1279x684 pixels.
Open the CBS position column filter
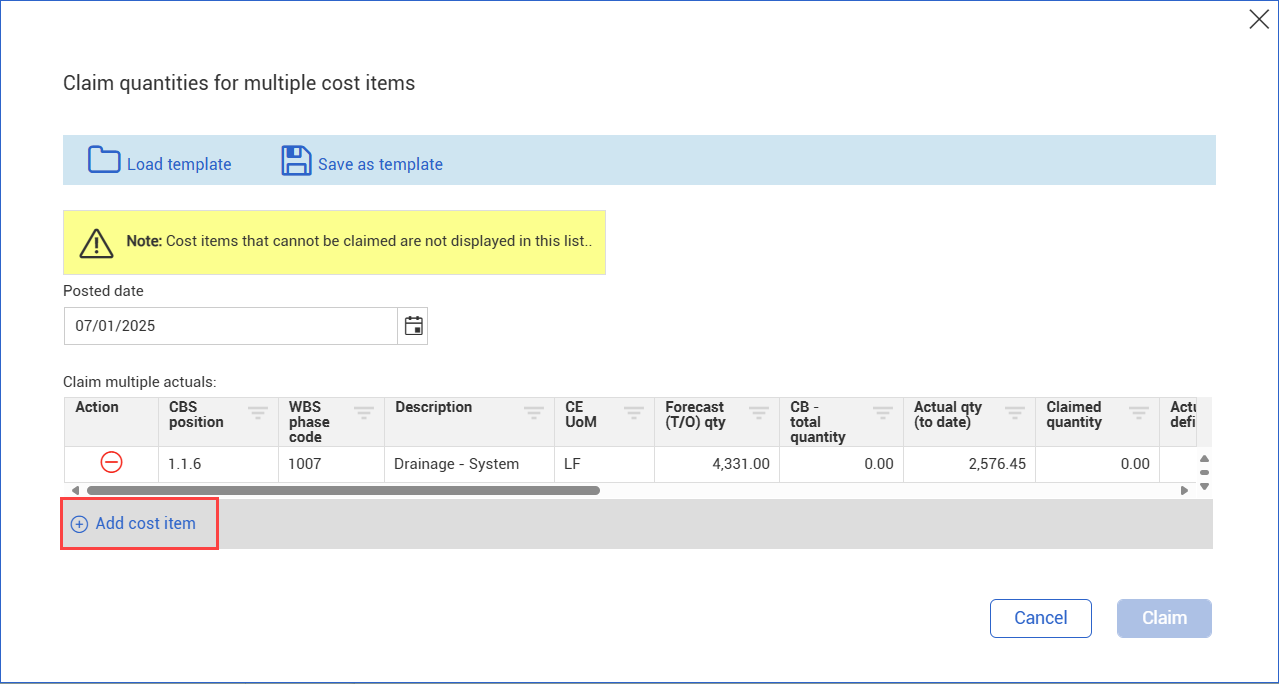258,412
